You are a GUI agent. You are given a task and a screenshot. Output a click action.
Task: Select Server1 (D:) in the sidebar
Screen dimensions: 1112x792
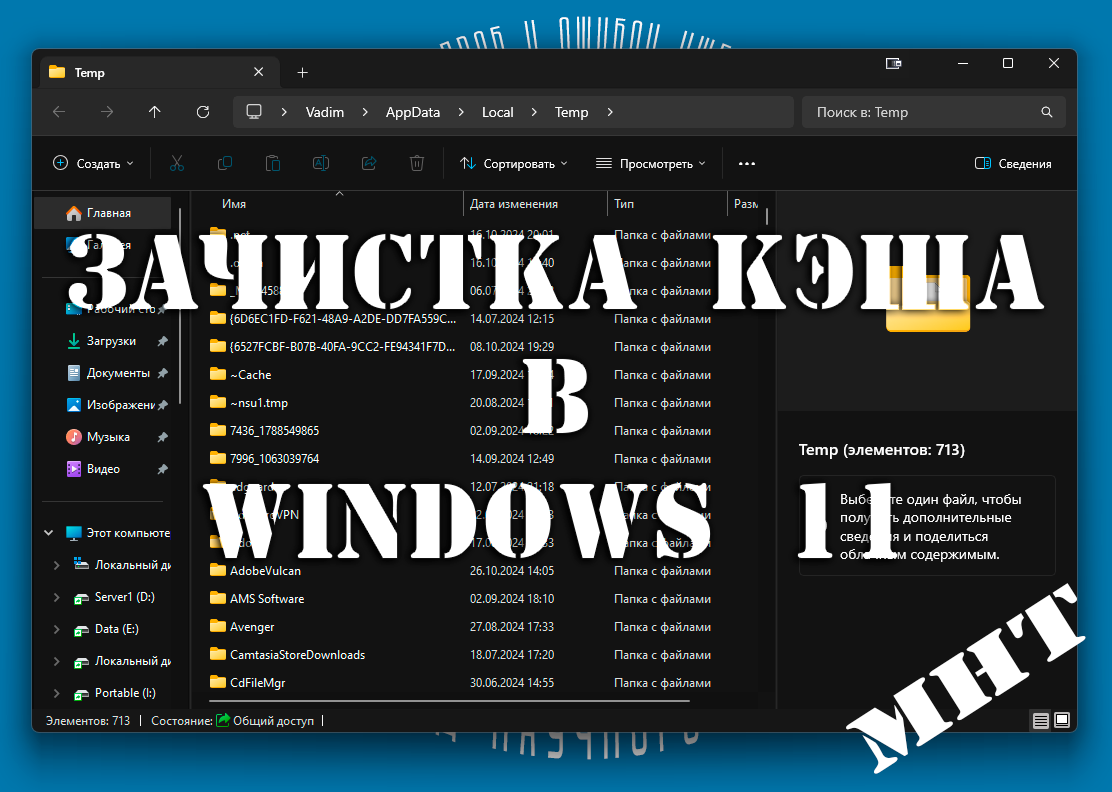pyautogui.click(x=124, y=597)
